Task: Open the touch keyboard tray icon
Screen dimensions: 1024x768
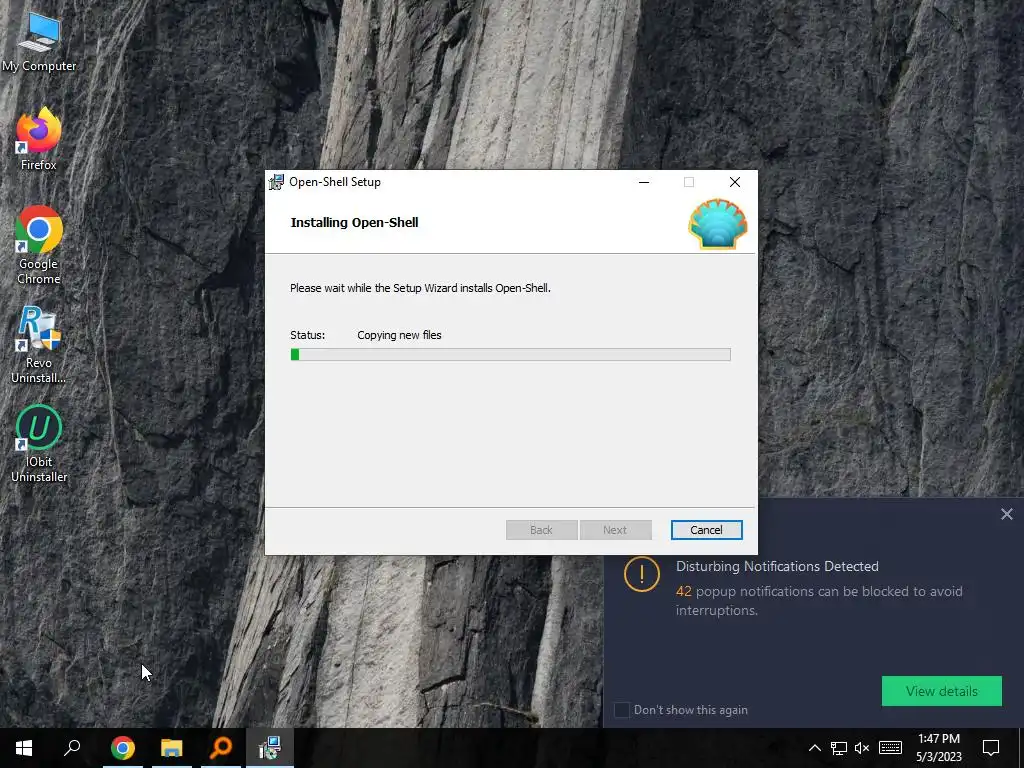Action: click(890, 748)
